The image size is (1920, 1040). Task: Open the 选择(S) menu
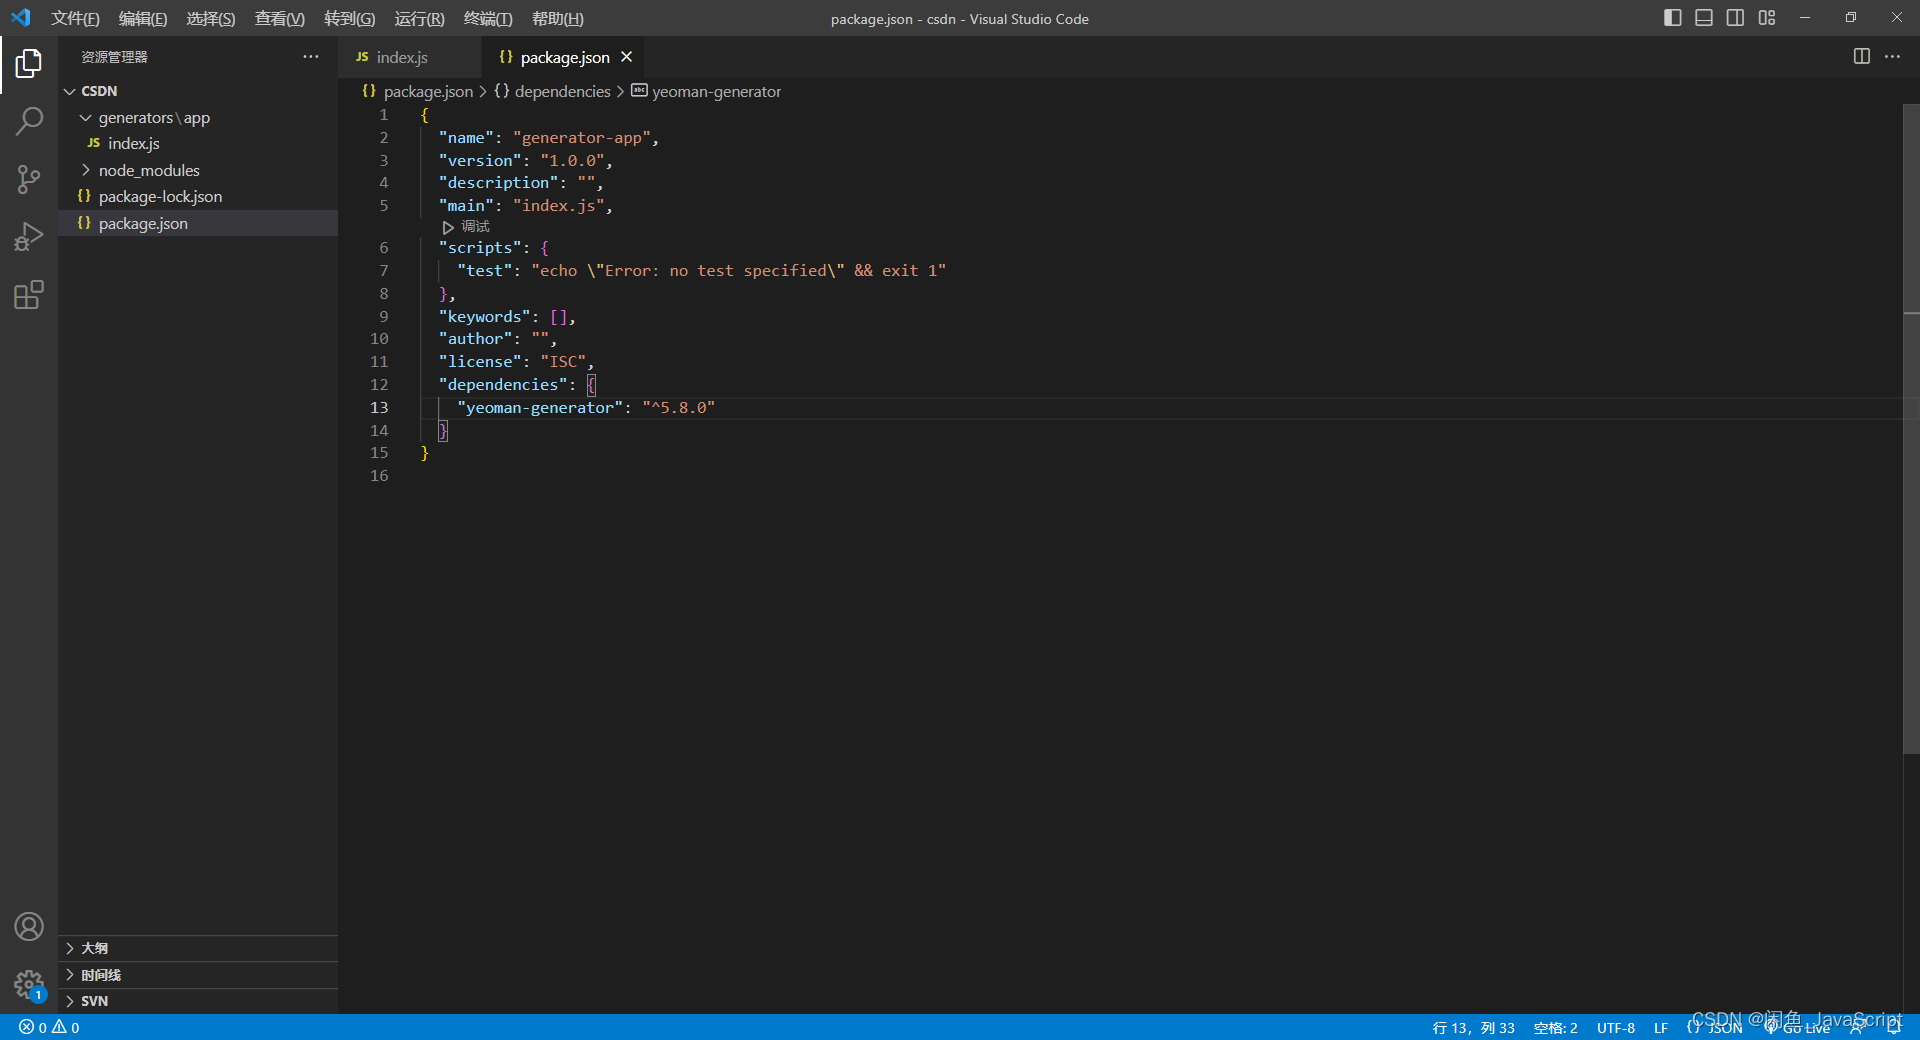(x=211, y=19)
